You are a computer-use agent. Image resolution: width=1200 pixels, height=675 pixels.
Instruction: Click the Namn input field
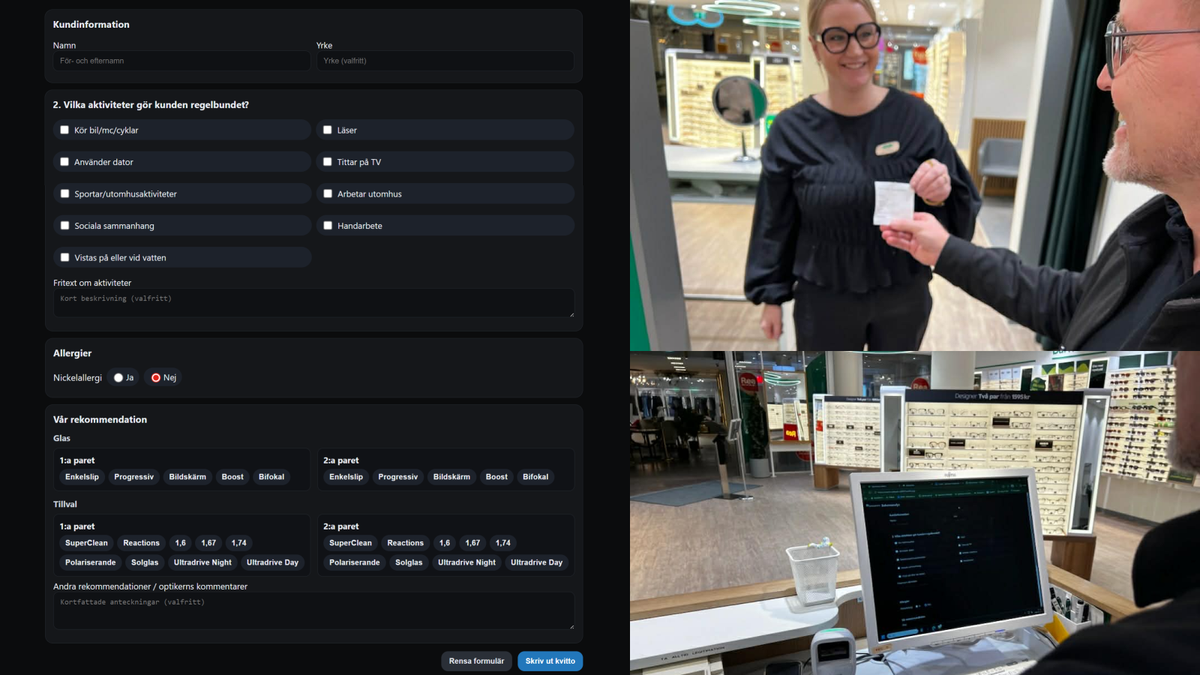pos(181,61)
